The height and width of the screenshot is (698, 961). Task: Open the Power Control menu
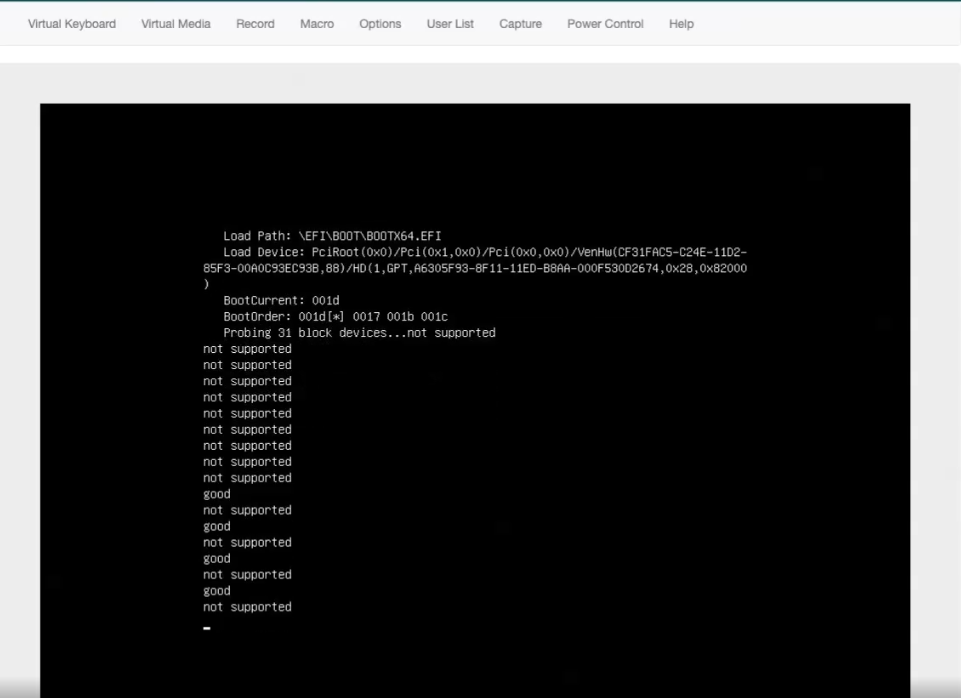pos(605,24)
